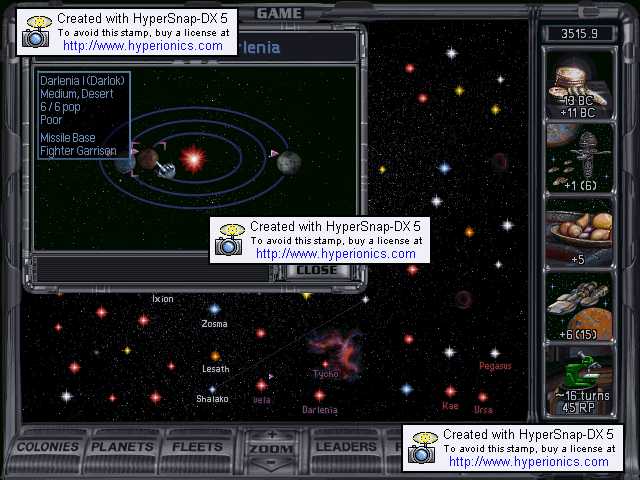Click the Darlenia I (Darlok) planet name
Viewport: 640px width, 480px height.
pos(82,81)
